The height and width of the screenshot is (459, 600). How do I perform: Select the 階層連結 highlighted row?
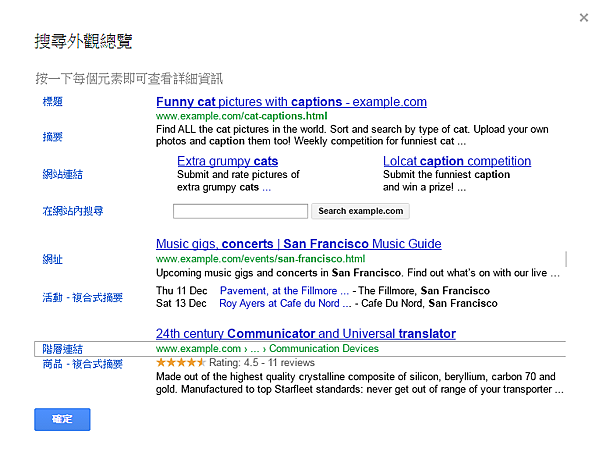pyautogui.click(x=62, y=349)
